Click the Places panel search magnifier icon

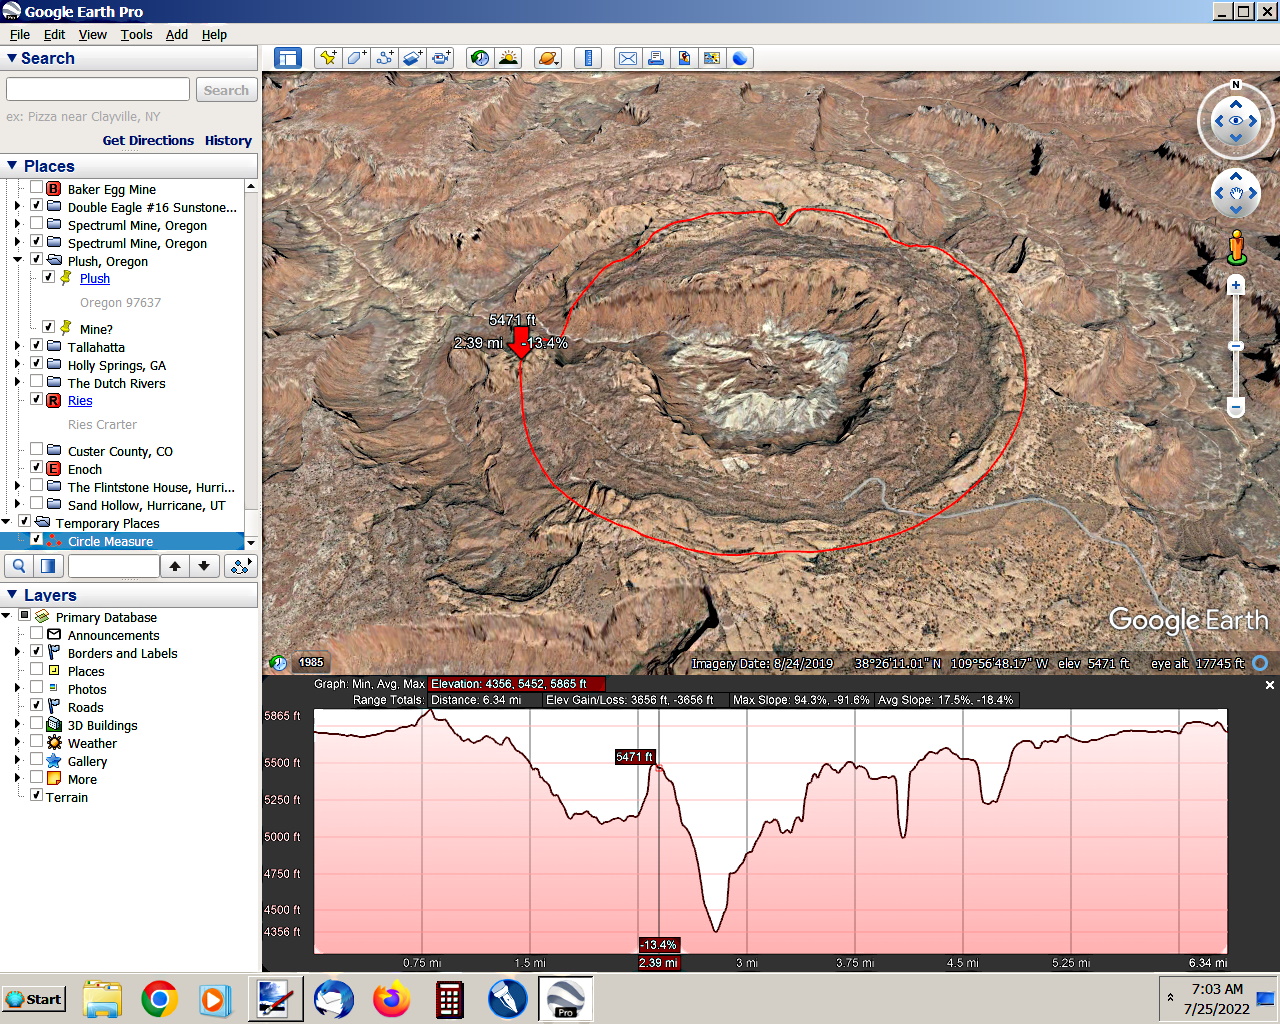(19, 566)
